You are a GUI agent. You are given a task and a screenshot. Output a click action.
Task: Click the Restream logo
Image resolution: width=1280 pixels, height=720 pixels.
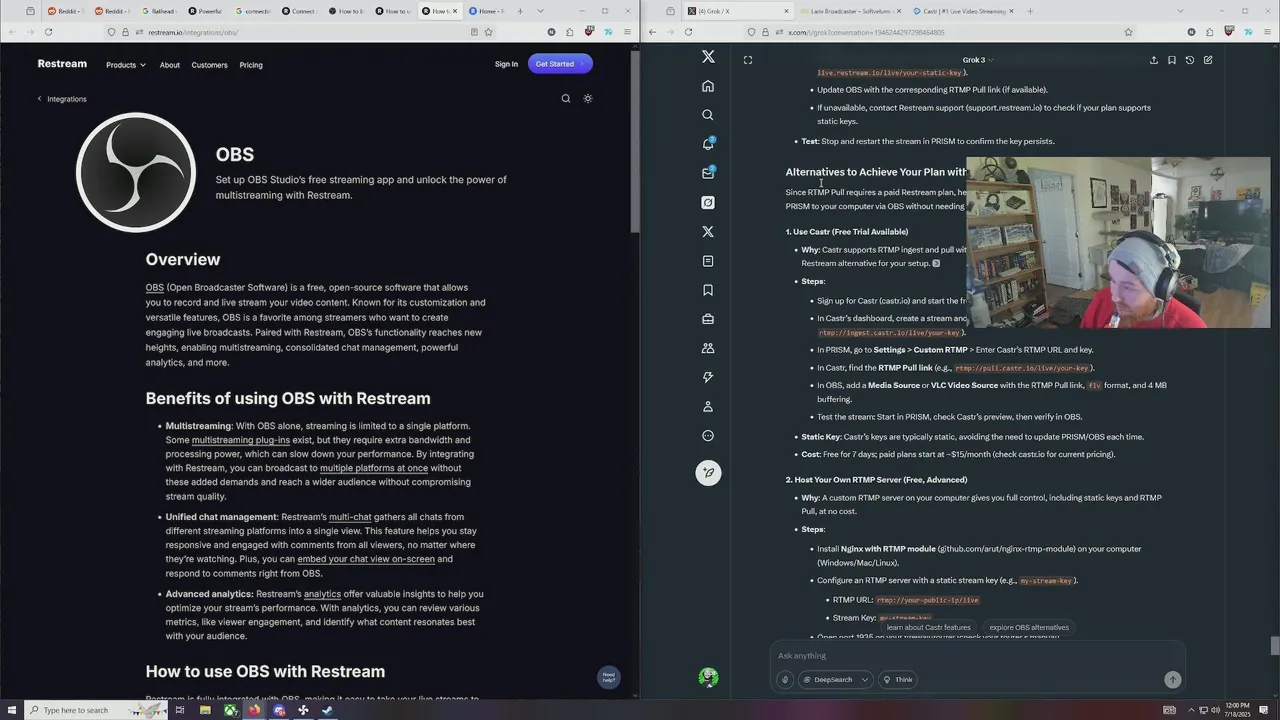62,64
